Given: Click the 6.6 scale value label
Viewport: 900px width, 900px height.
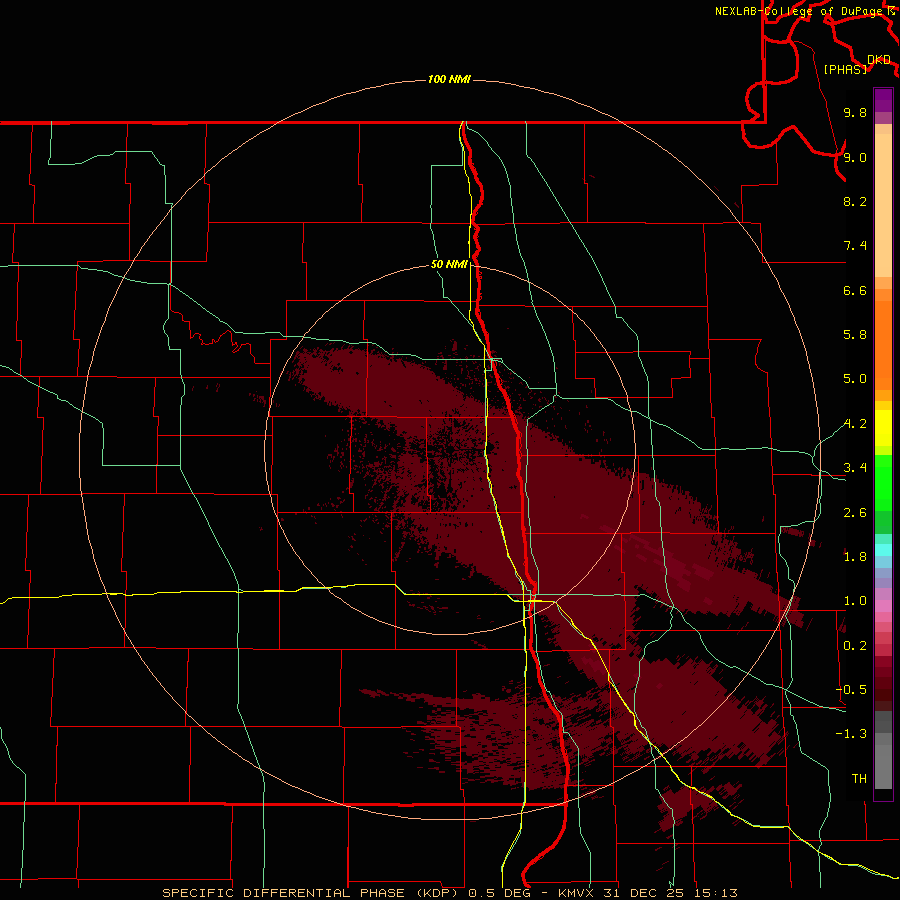Looking at the screenshot, I should pyautogui.click(x=855, y=290).
